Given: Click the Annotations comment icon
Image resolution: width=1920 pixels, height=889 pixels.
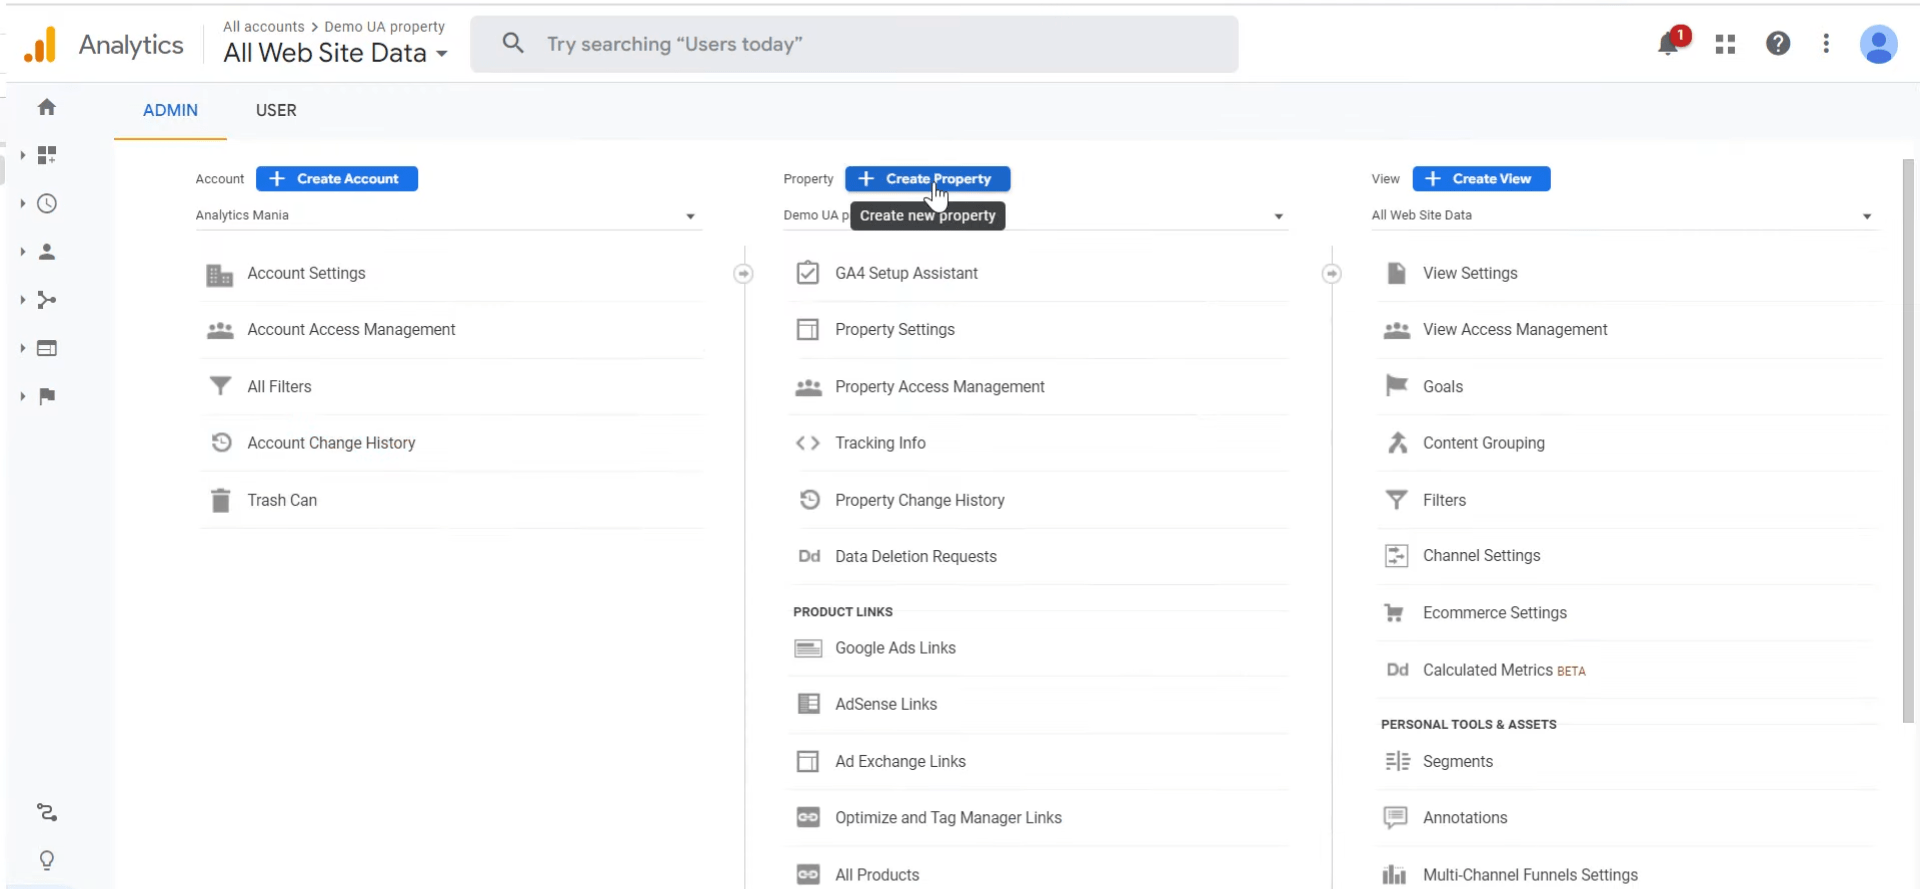Looking at the screenshot, I should [1395, 818].
